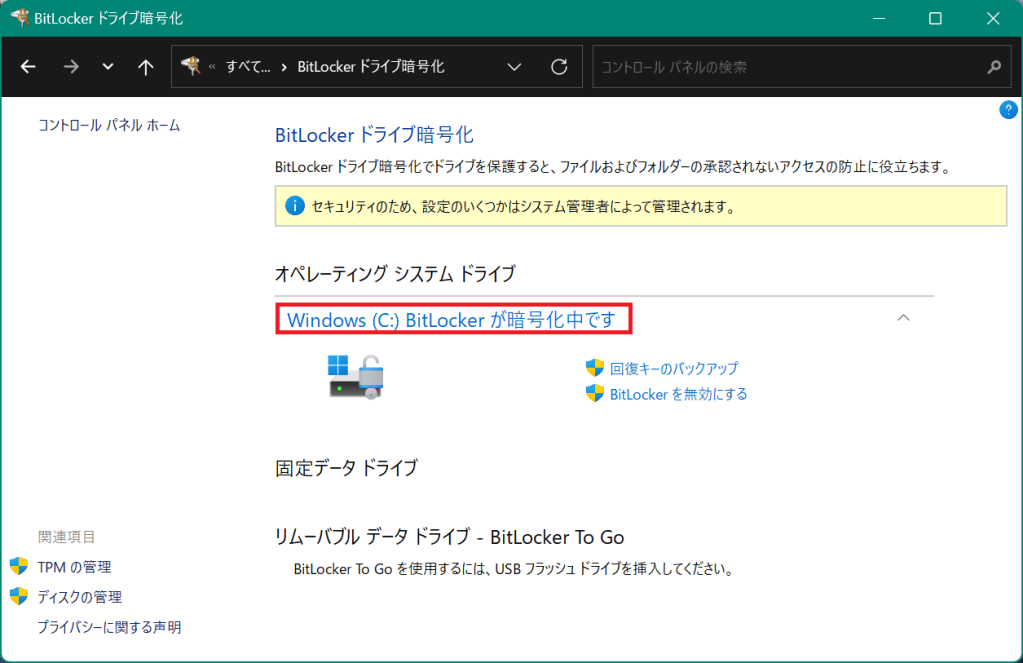
Task: Open TPM の管理 in sidebar
Action: (x=74, y=567)
